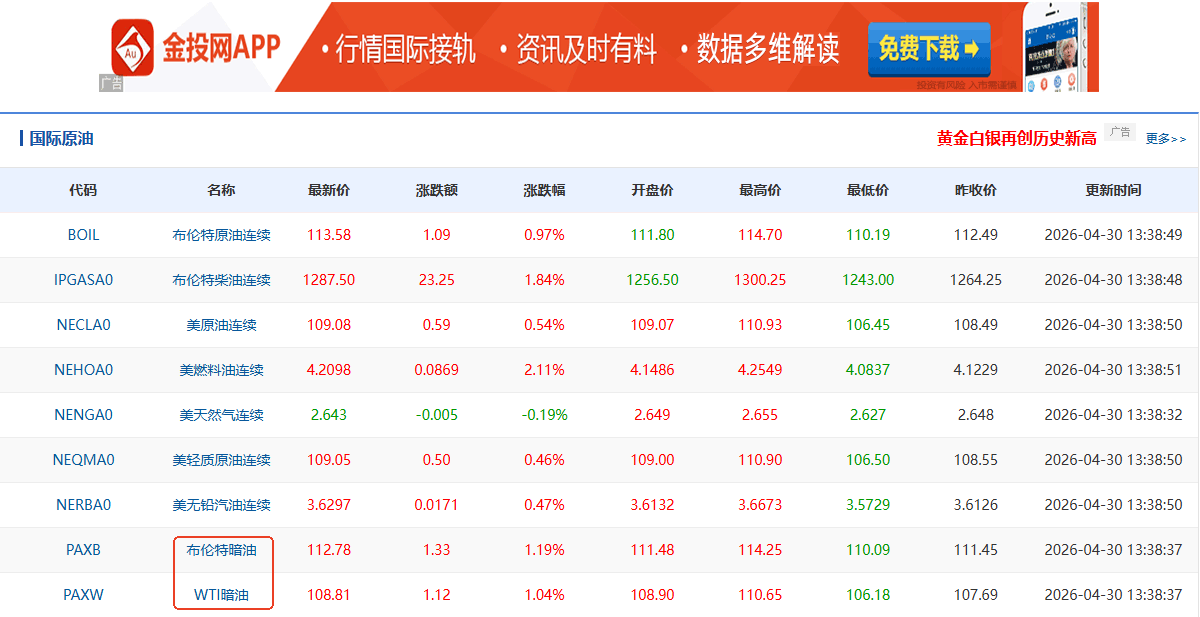Click the 代码 column header
The width and height of the screenshot is (1200, 617).
(x=84, y=190)
